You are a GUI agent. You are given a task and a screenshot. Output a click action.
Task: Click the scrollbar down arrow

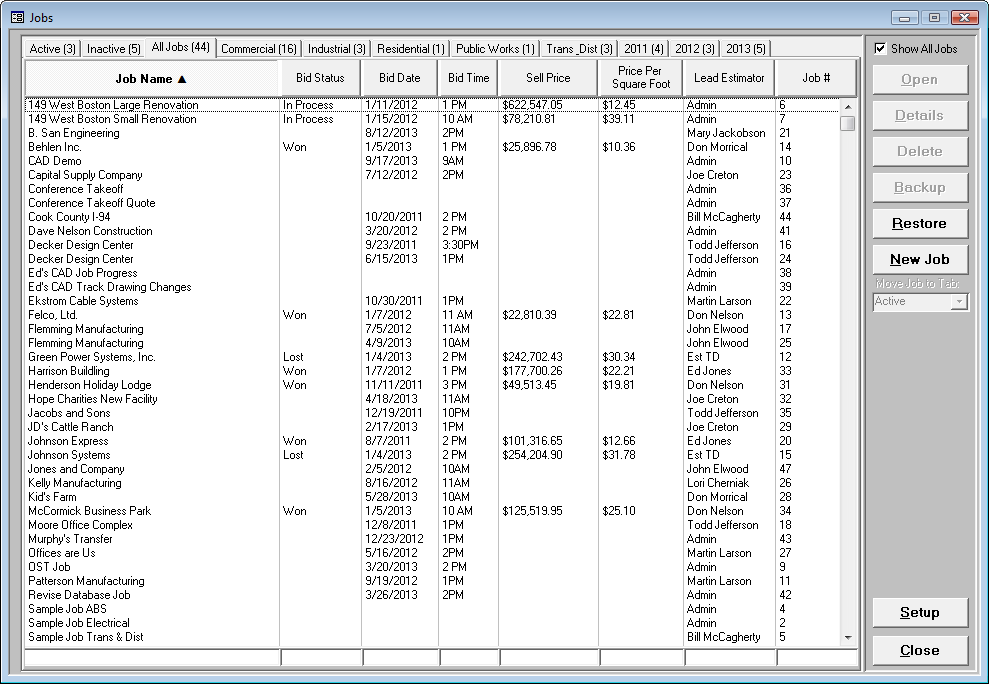(848, 637)
